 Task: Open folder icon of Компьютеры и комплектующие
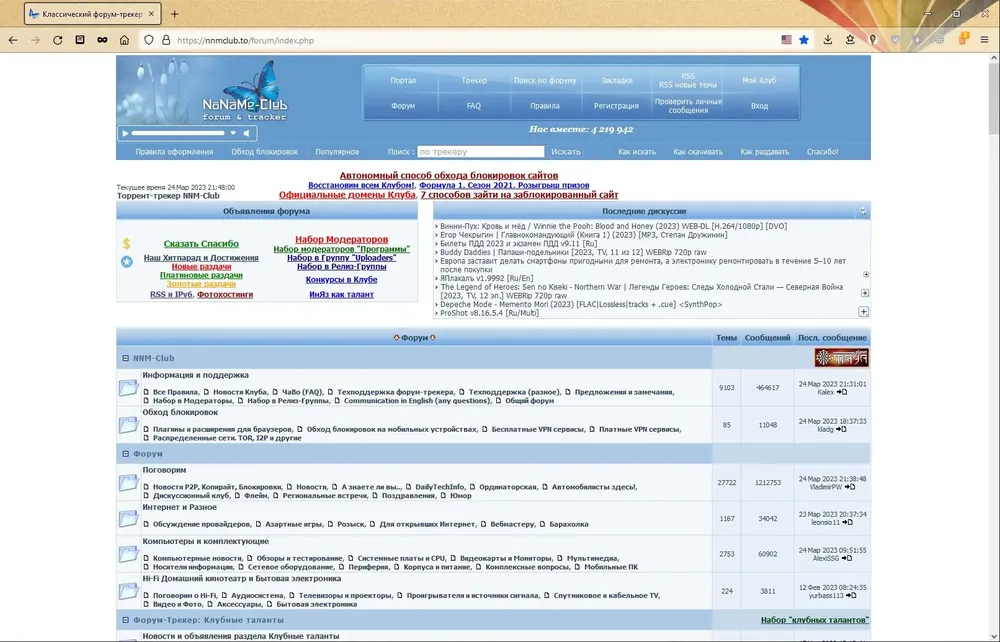128,554
